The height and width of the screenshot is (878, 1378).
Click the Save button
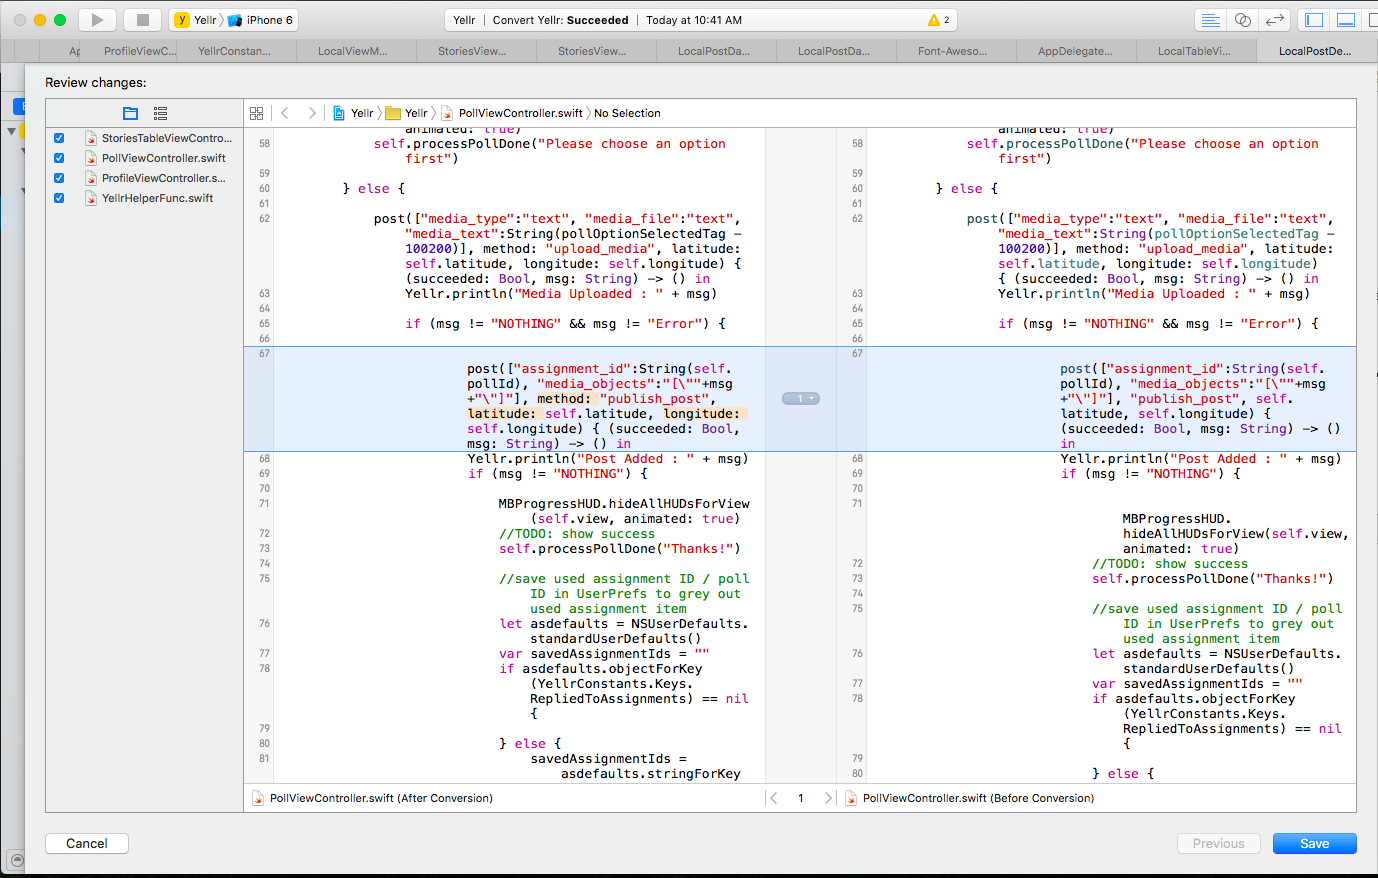(x=1314, y=843)
